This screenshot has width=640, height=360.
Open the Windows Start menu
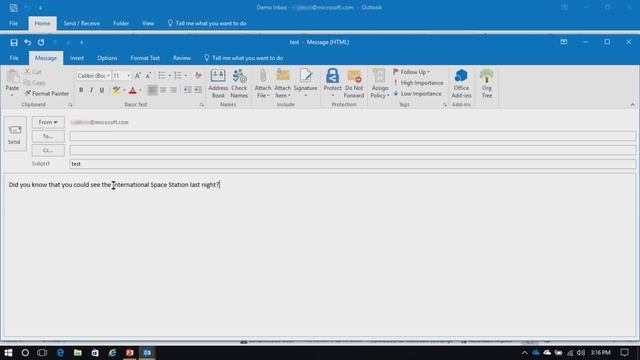8,353
